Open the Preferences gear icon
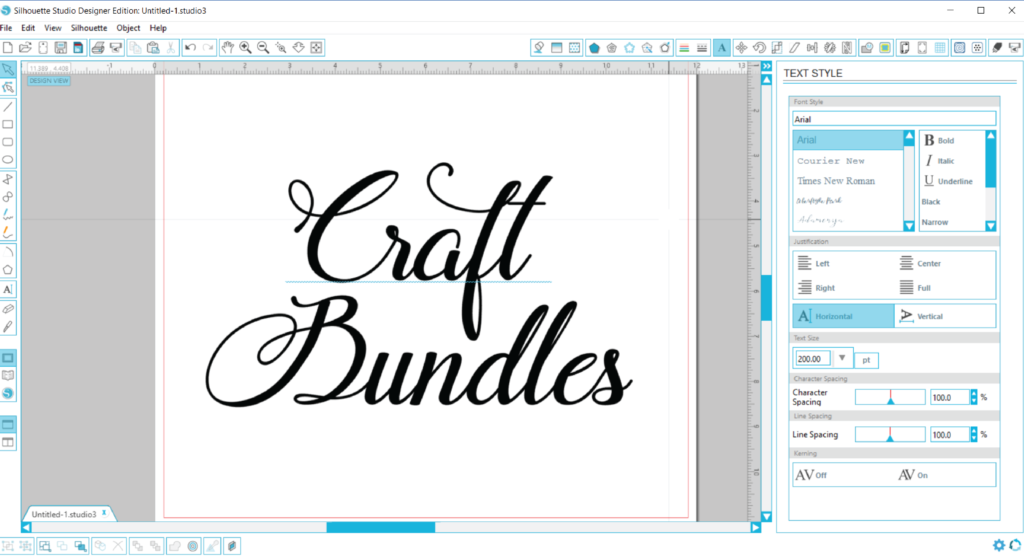 coord(999,545)
